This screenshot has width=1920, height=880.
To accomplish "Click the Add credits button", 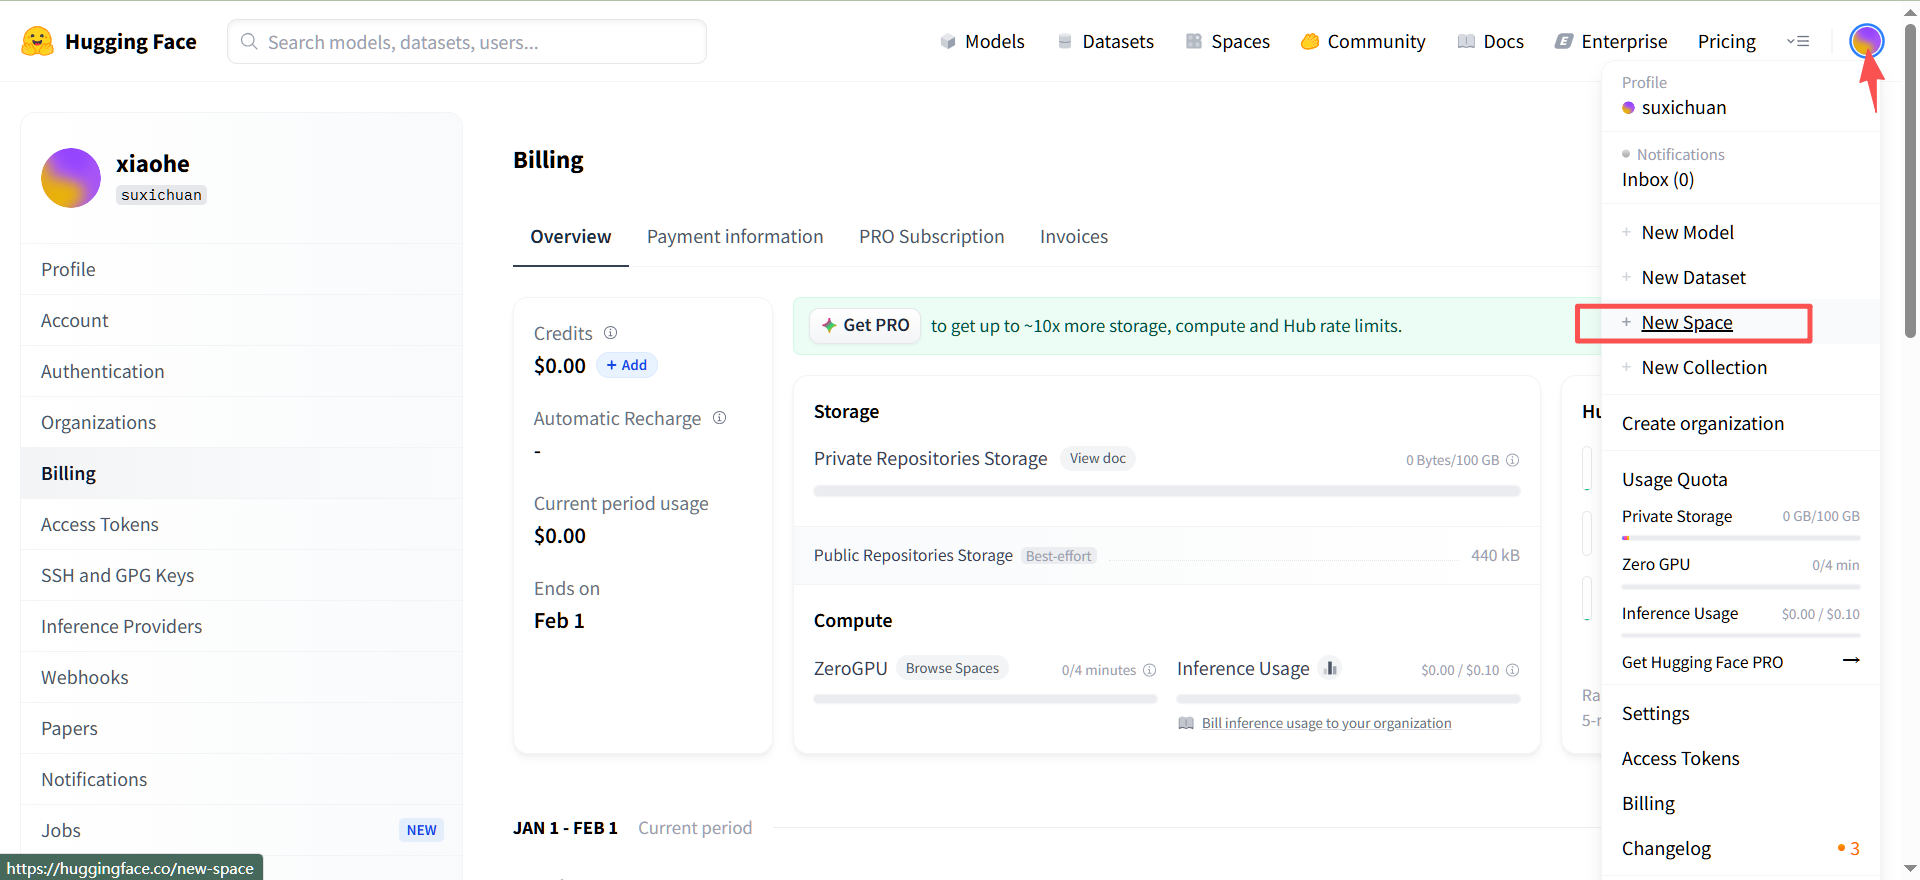I will [x=627, y=365].
